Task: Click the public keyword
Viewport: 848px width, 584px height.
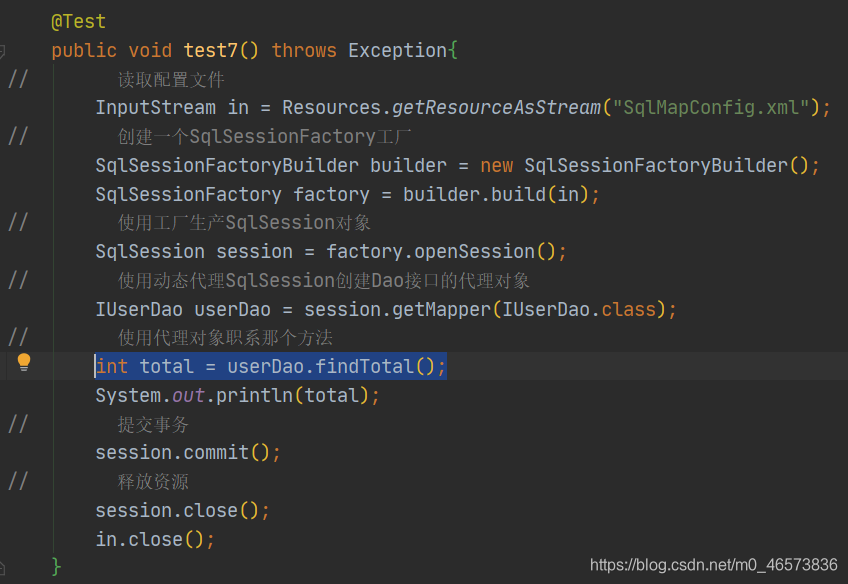Action: coord(84,50)
